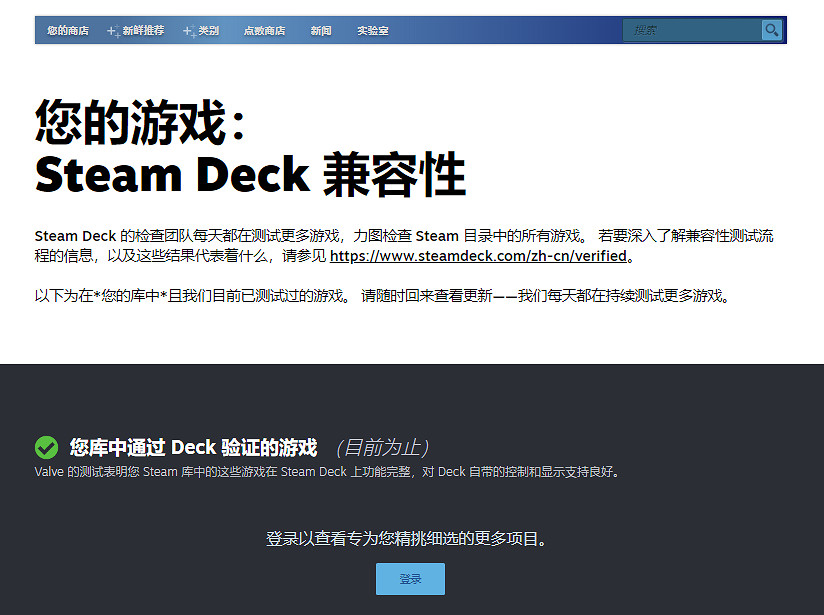Click inside the search box to type
The image size is (824, 615).
(695, 30)
